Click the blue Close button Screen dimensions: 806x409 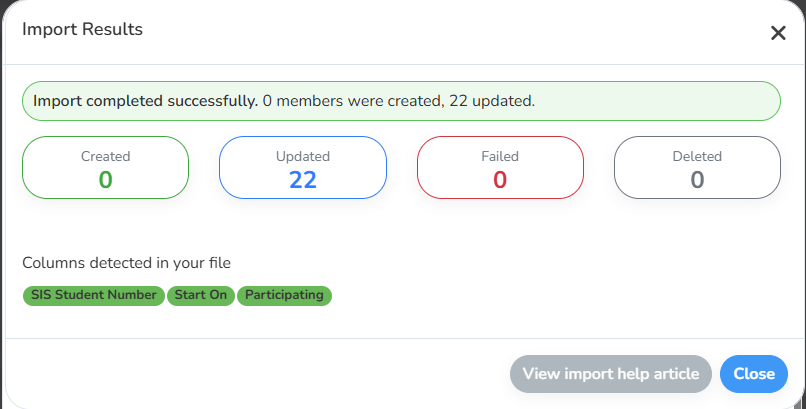pyautogui.click(x=754, y=374)
